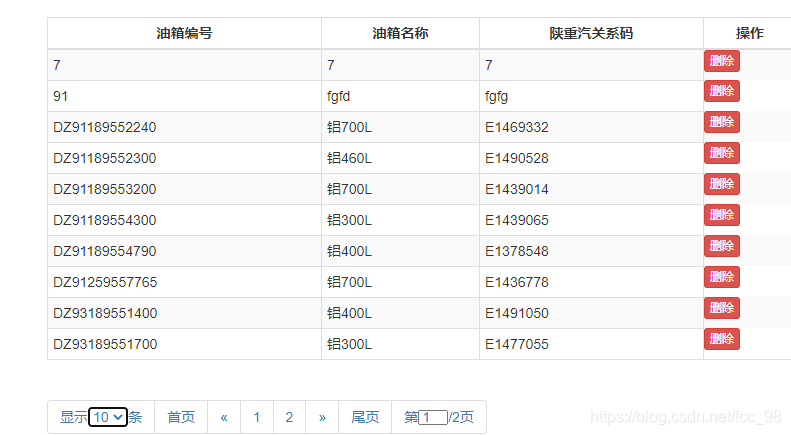Delete row DZ91189552300
Viewport: 791px width, 435px height.
(721, 154)
